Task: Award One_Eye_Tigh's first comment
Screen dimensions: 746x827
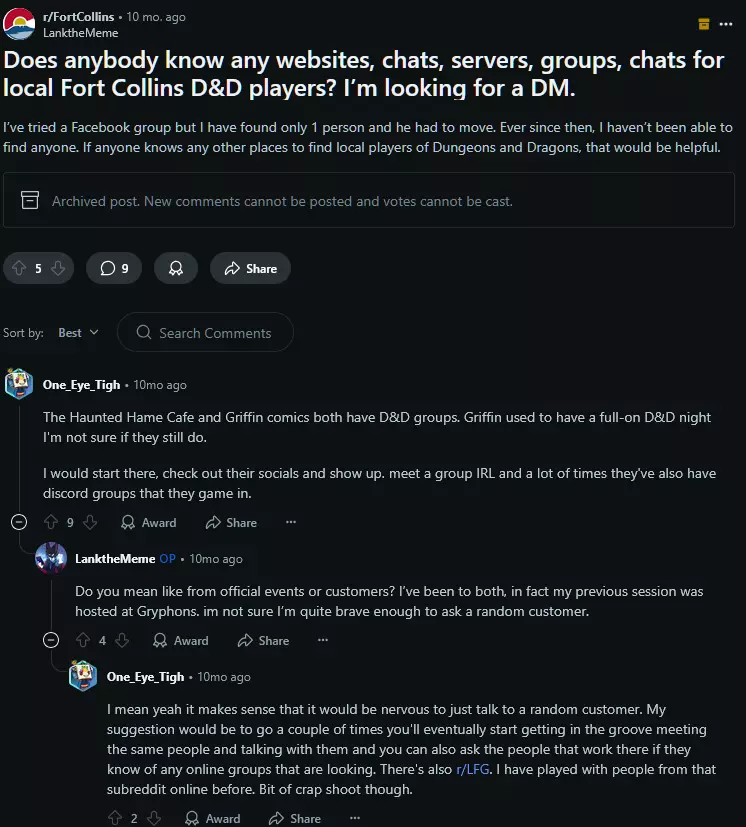Action: (148, 522)
